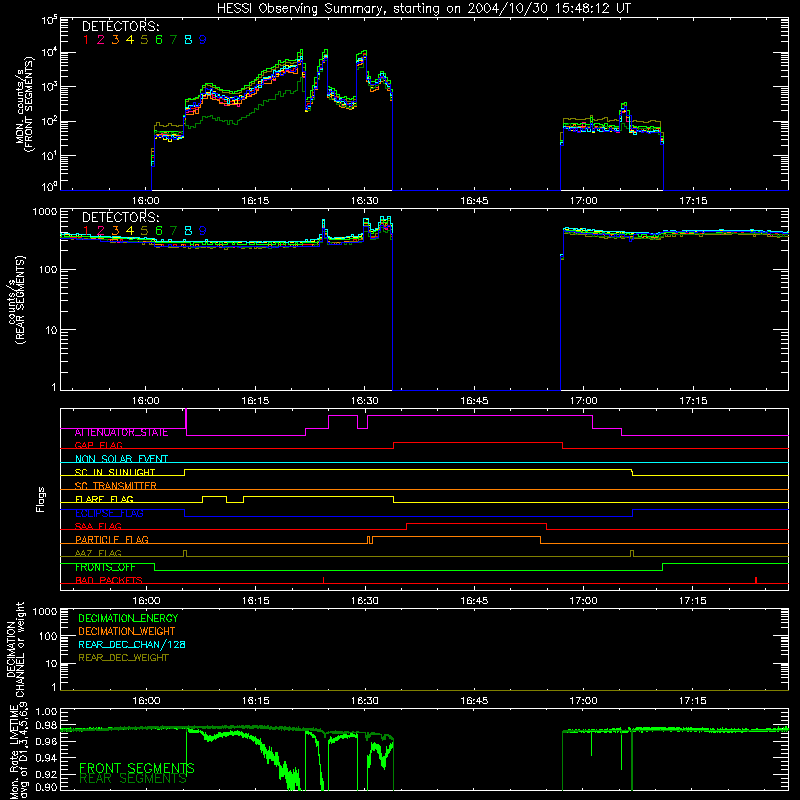Select the FLARE_FLAG label

point(104,499)
